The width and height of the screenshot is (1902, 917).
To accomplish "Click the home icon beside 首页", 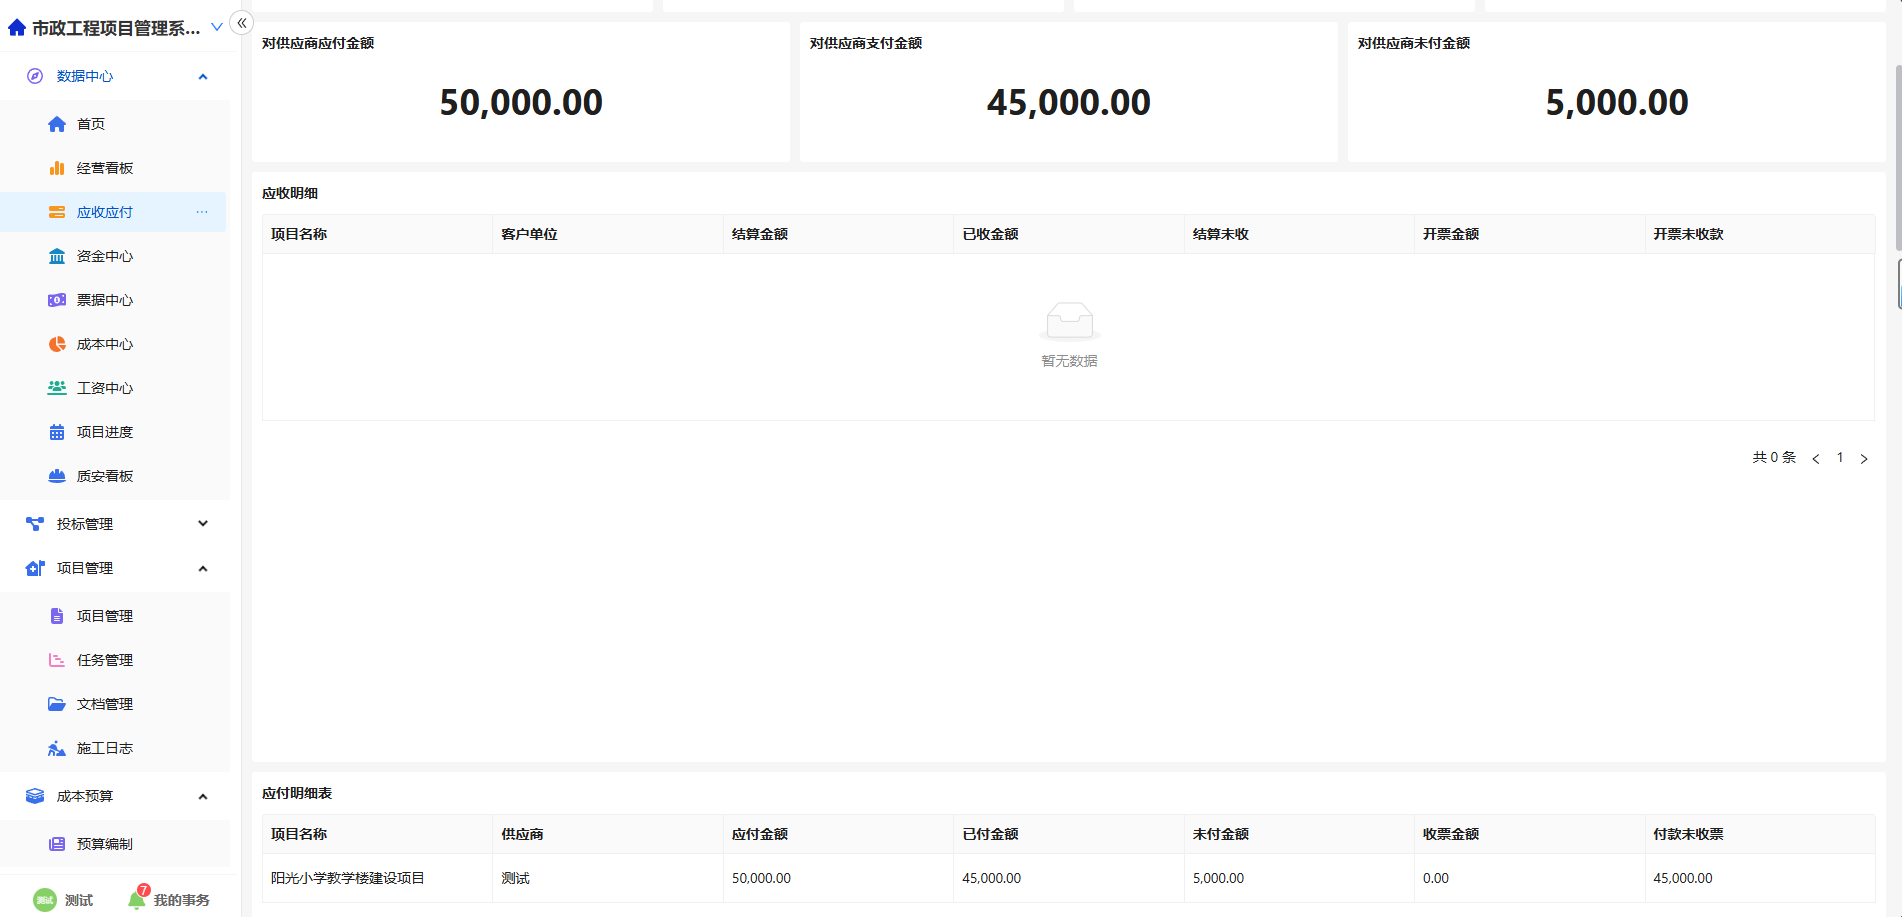I will coord(57,124).
